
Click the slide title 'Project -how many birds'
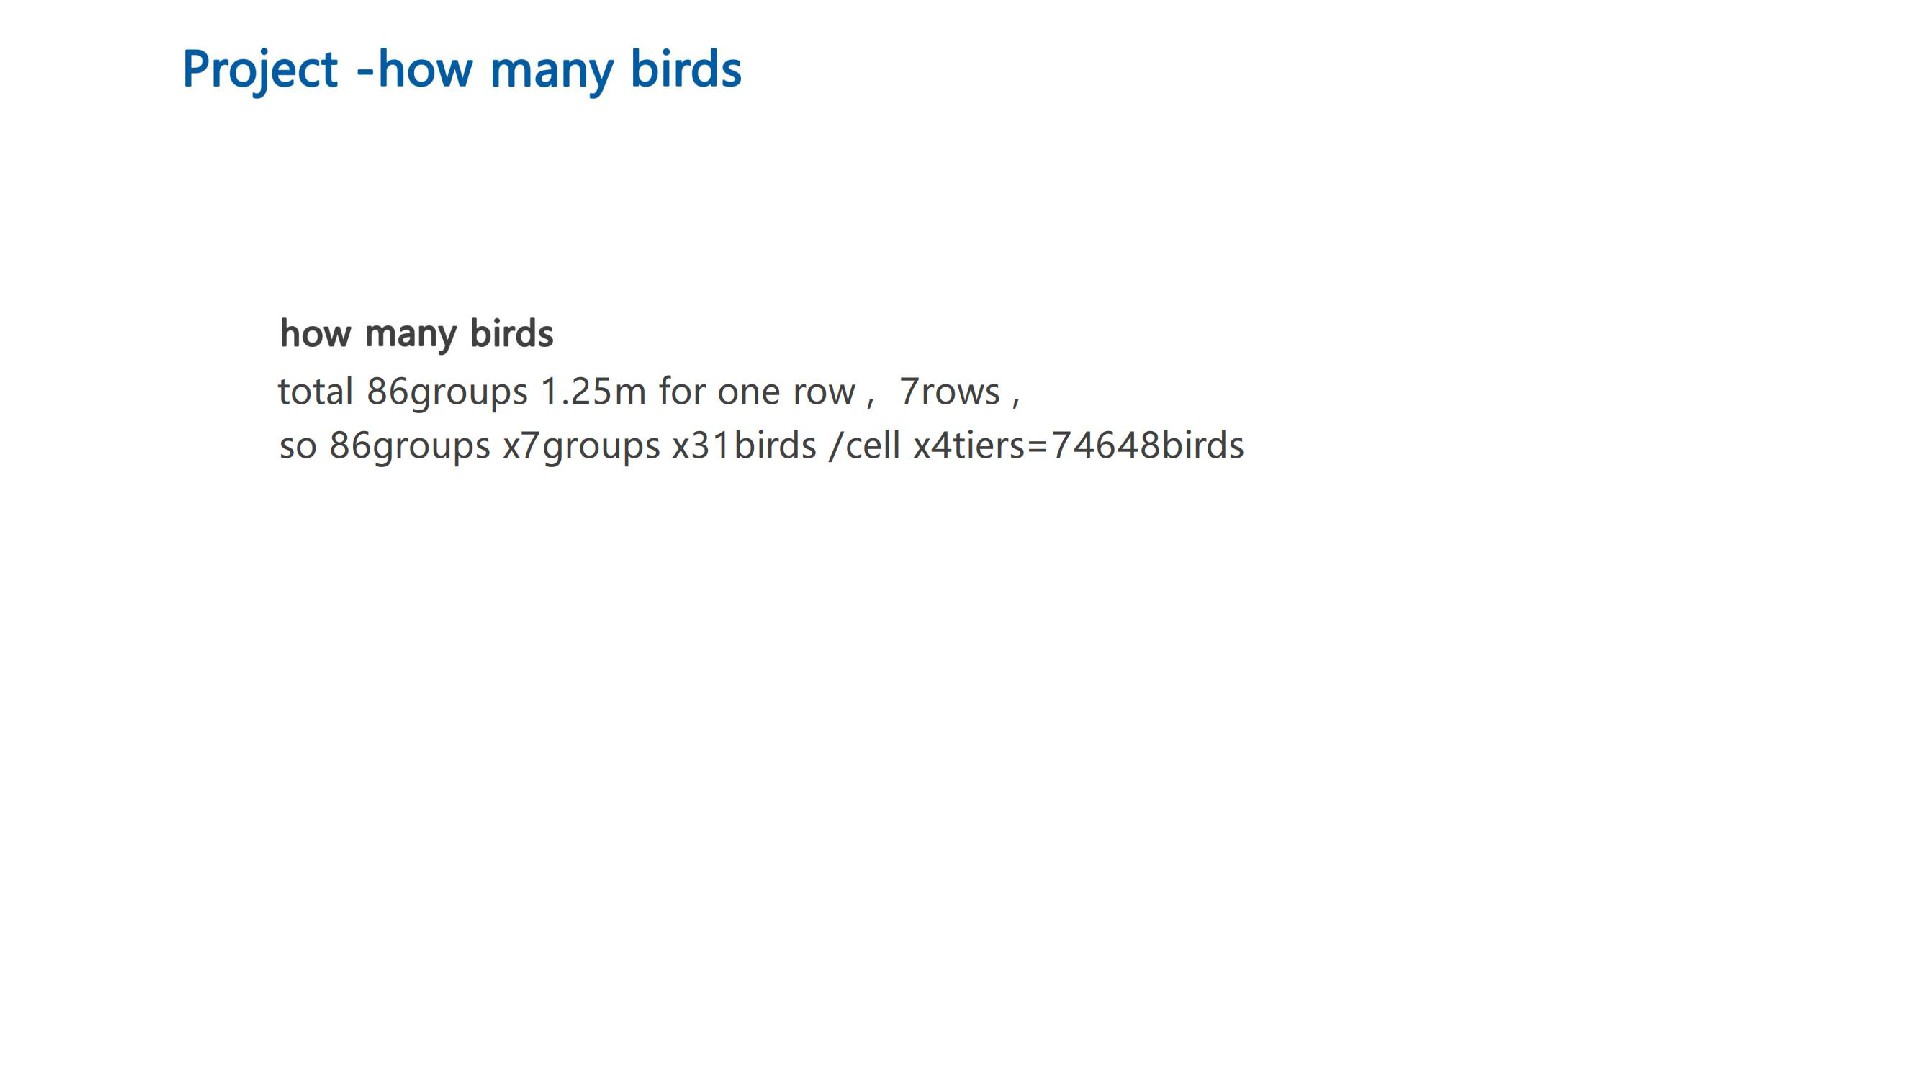pos(461,70)
